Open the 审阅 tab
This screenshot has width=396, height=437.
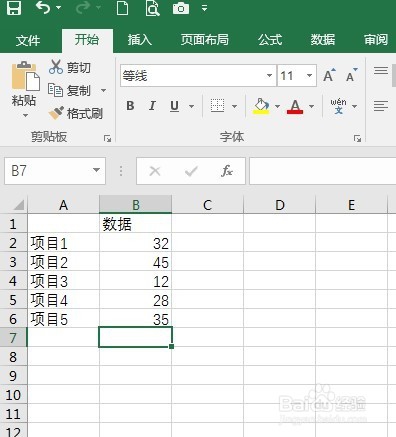376,40
